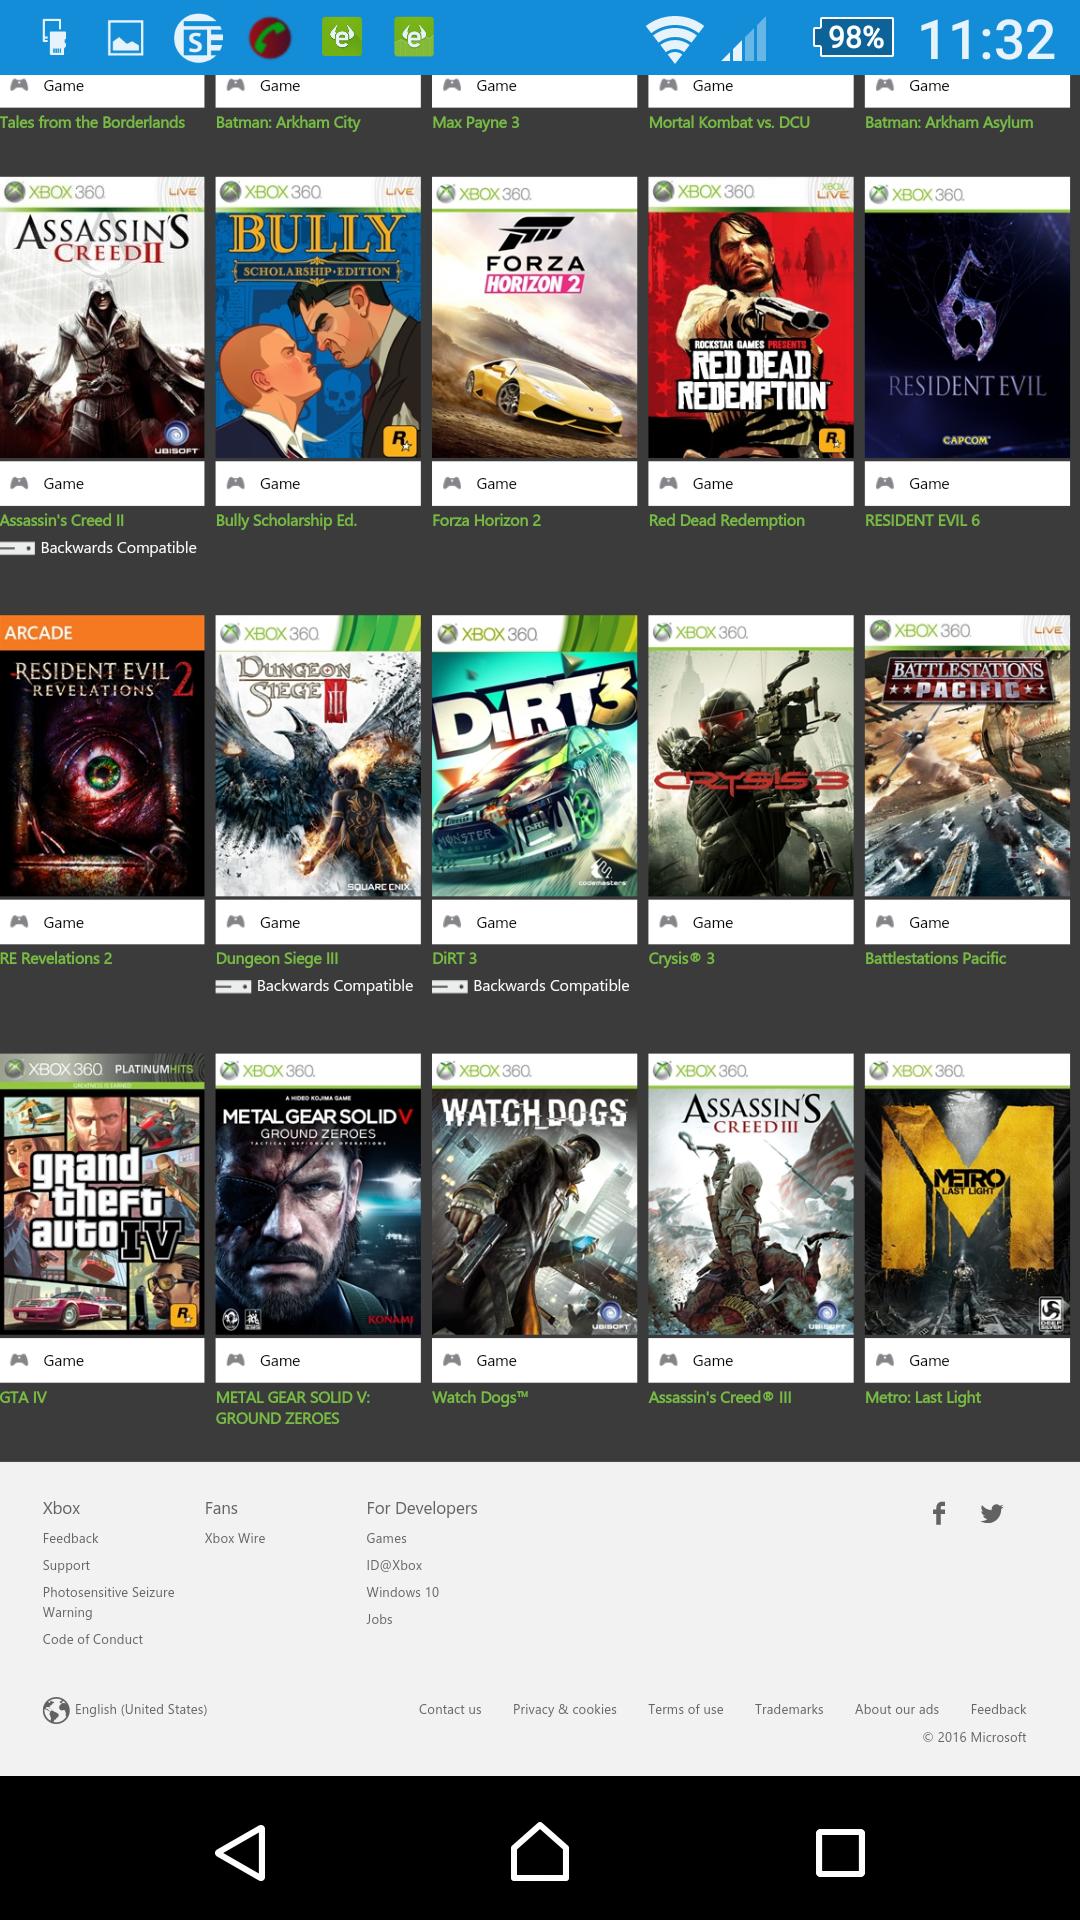Screen dimensions: 1080x1920
Task: Open the Mortal Kombat vs. DCU link
Action: pyautogui.click(x=729, y=122)
